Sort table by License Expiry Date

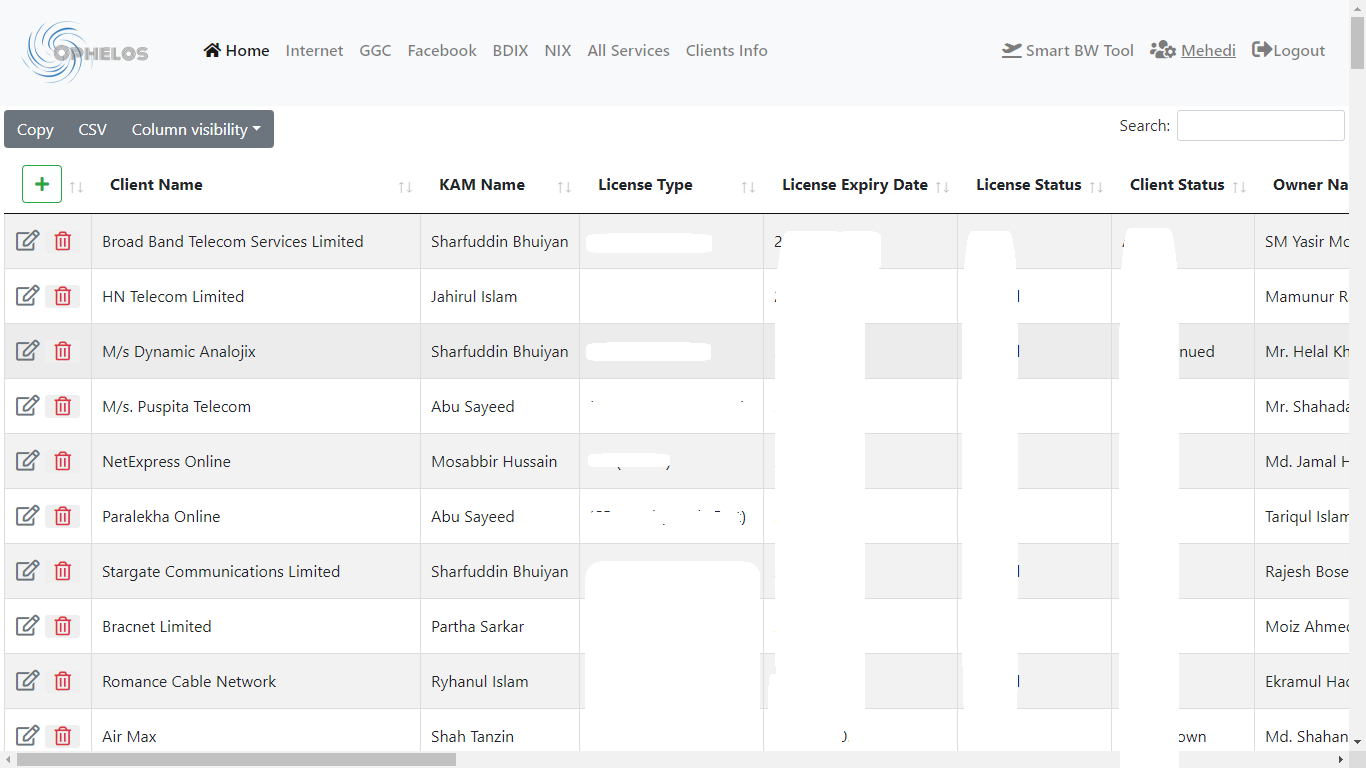[x=855, y=185]
